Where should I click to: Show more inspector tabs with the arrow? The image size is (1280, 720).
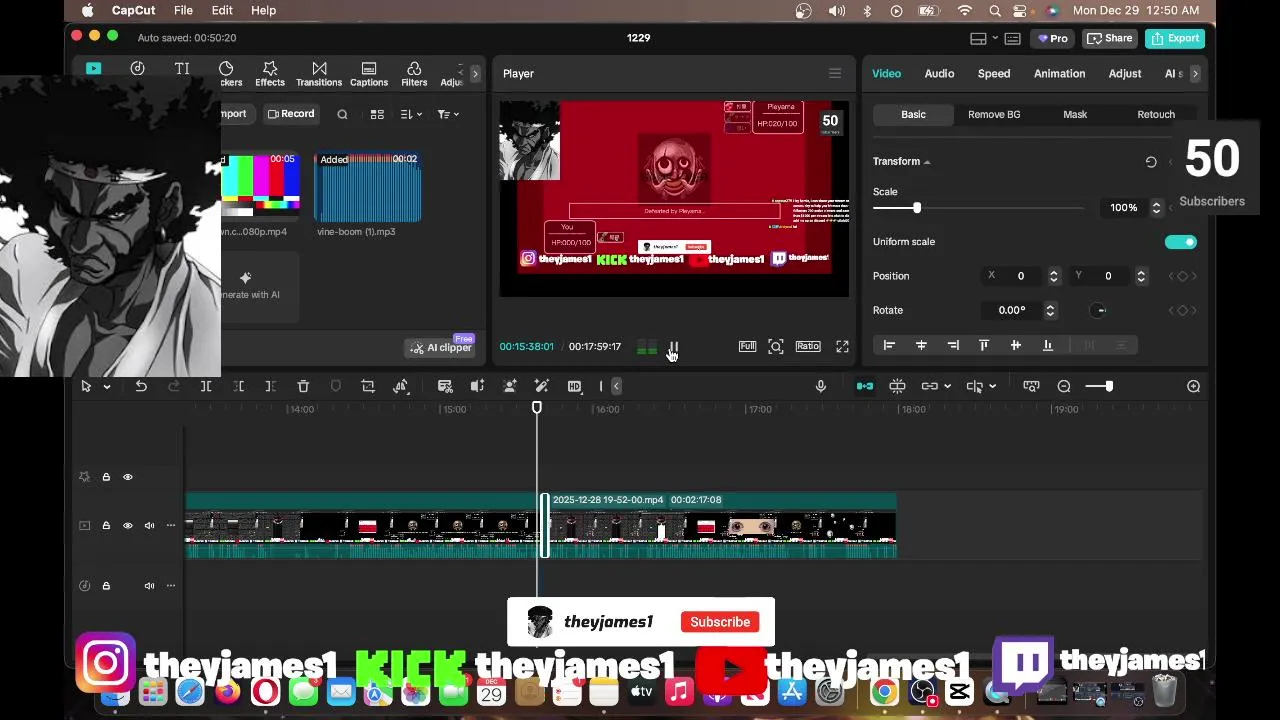(1194, 74)
